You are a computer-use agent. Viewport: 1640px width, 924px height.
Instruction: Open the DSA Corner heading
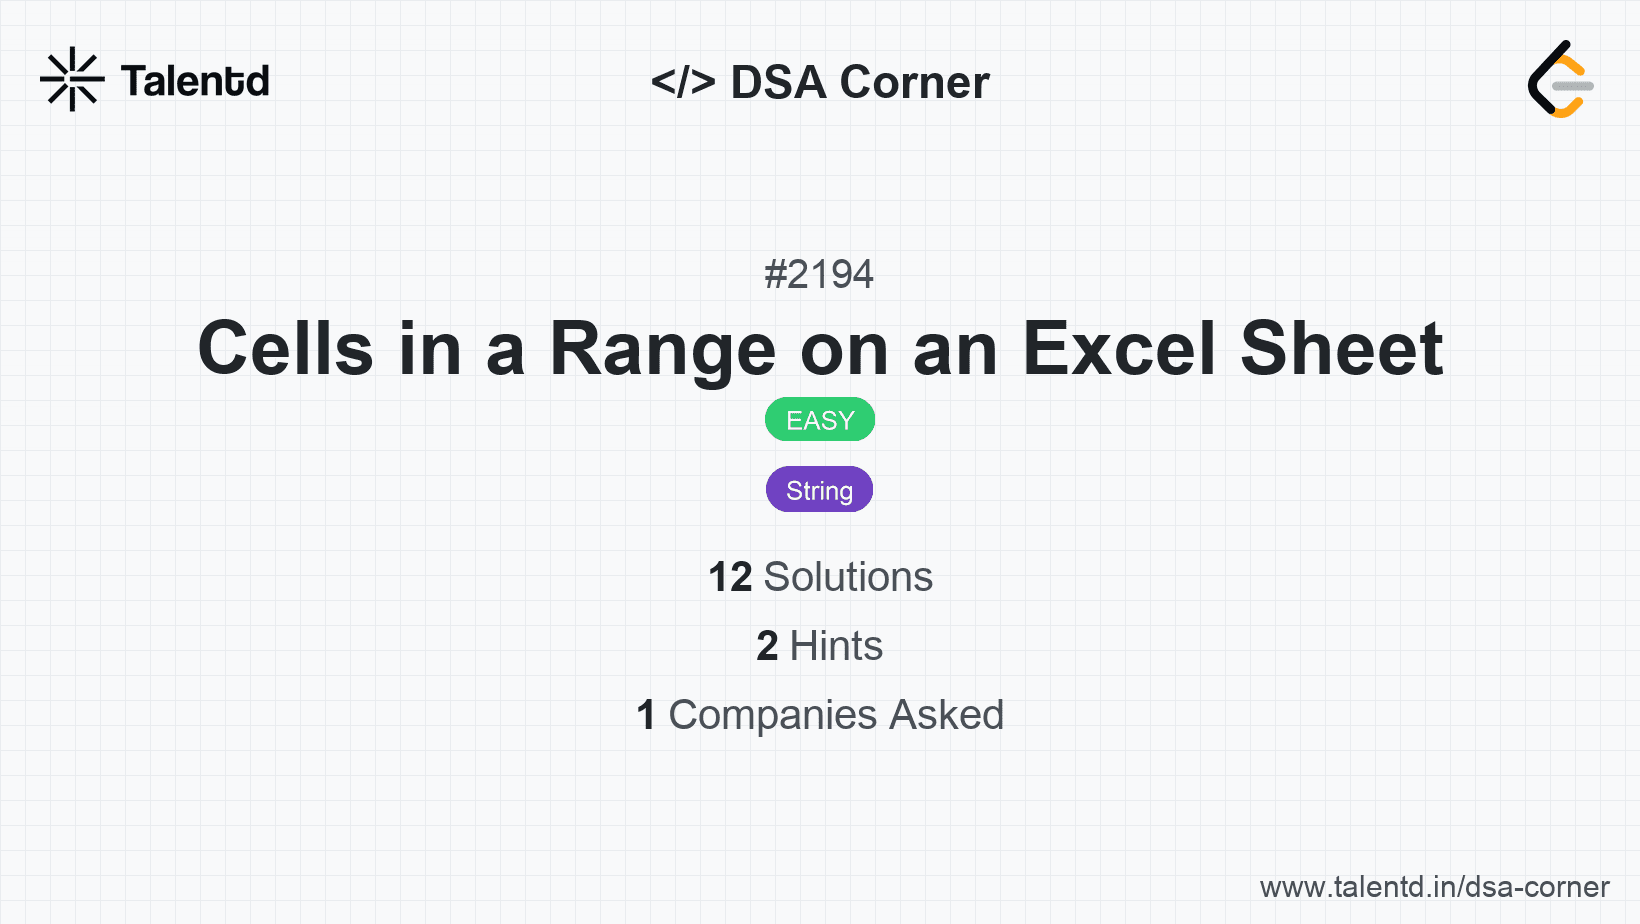coord(820,82)
